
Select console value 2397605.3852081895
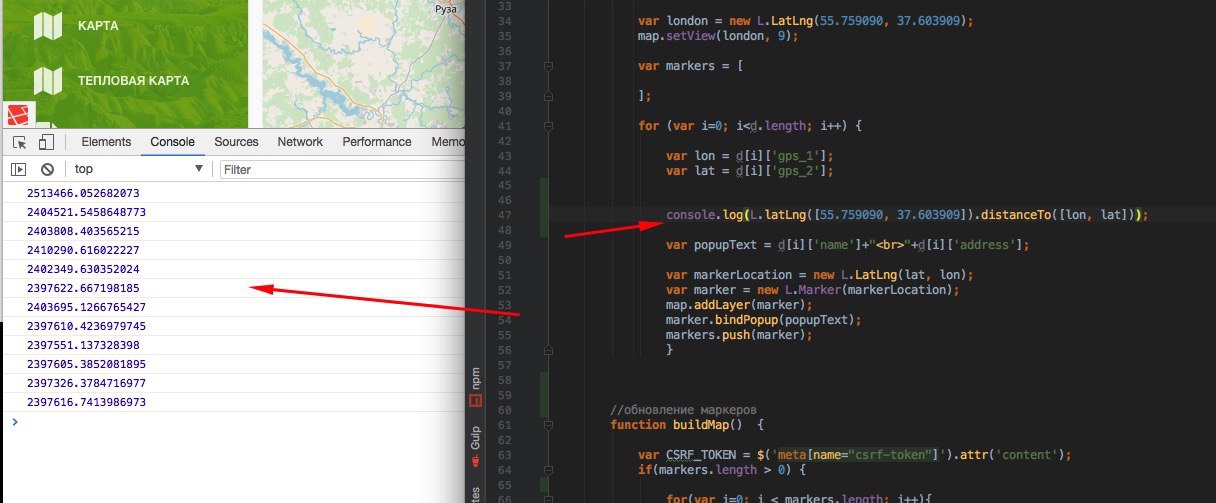coord(87,364)
